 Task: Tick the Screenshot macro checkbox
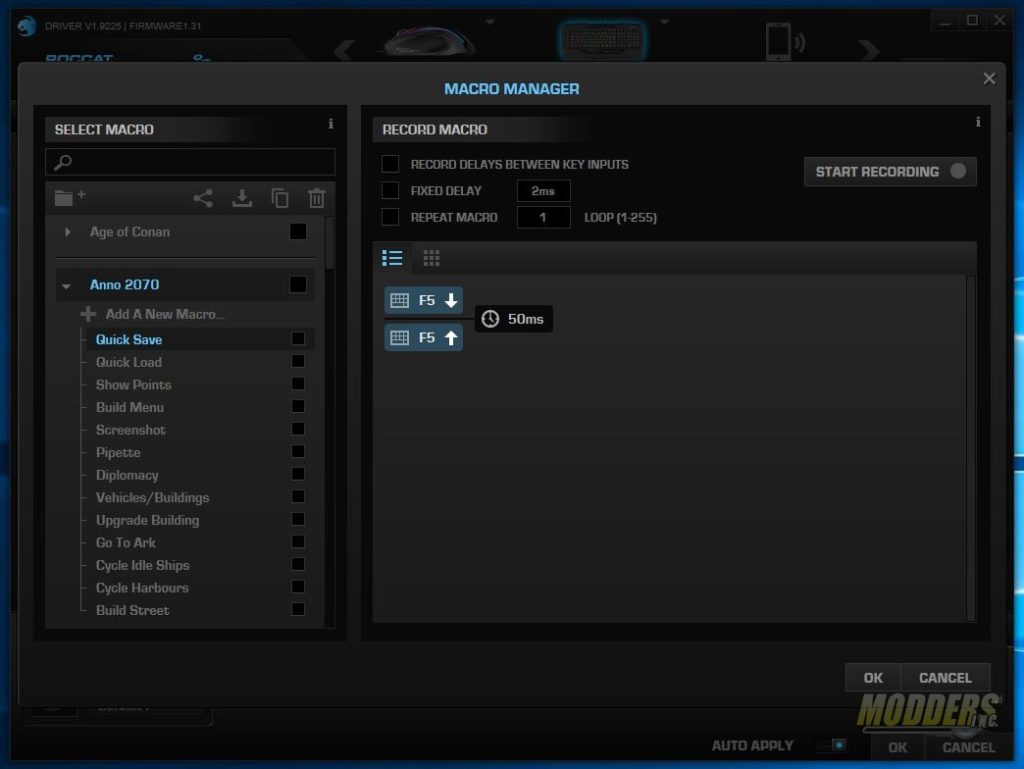(298, 429)
